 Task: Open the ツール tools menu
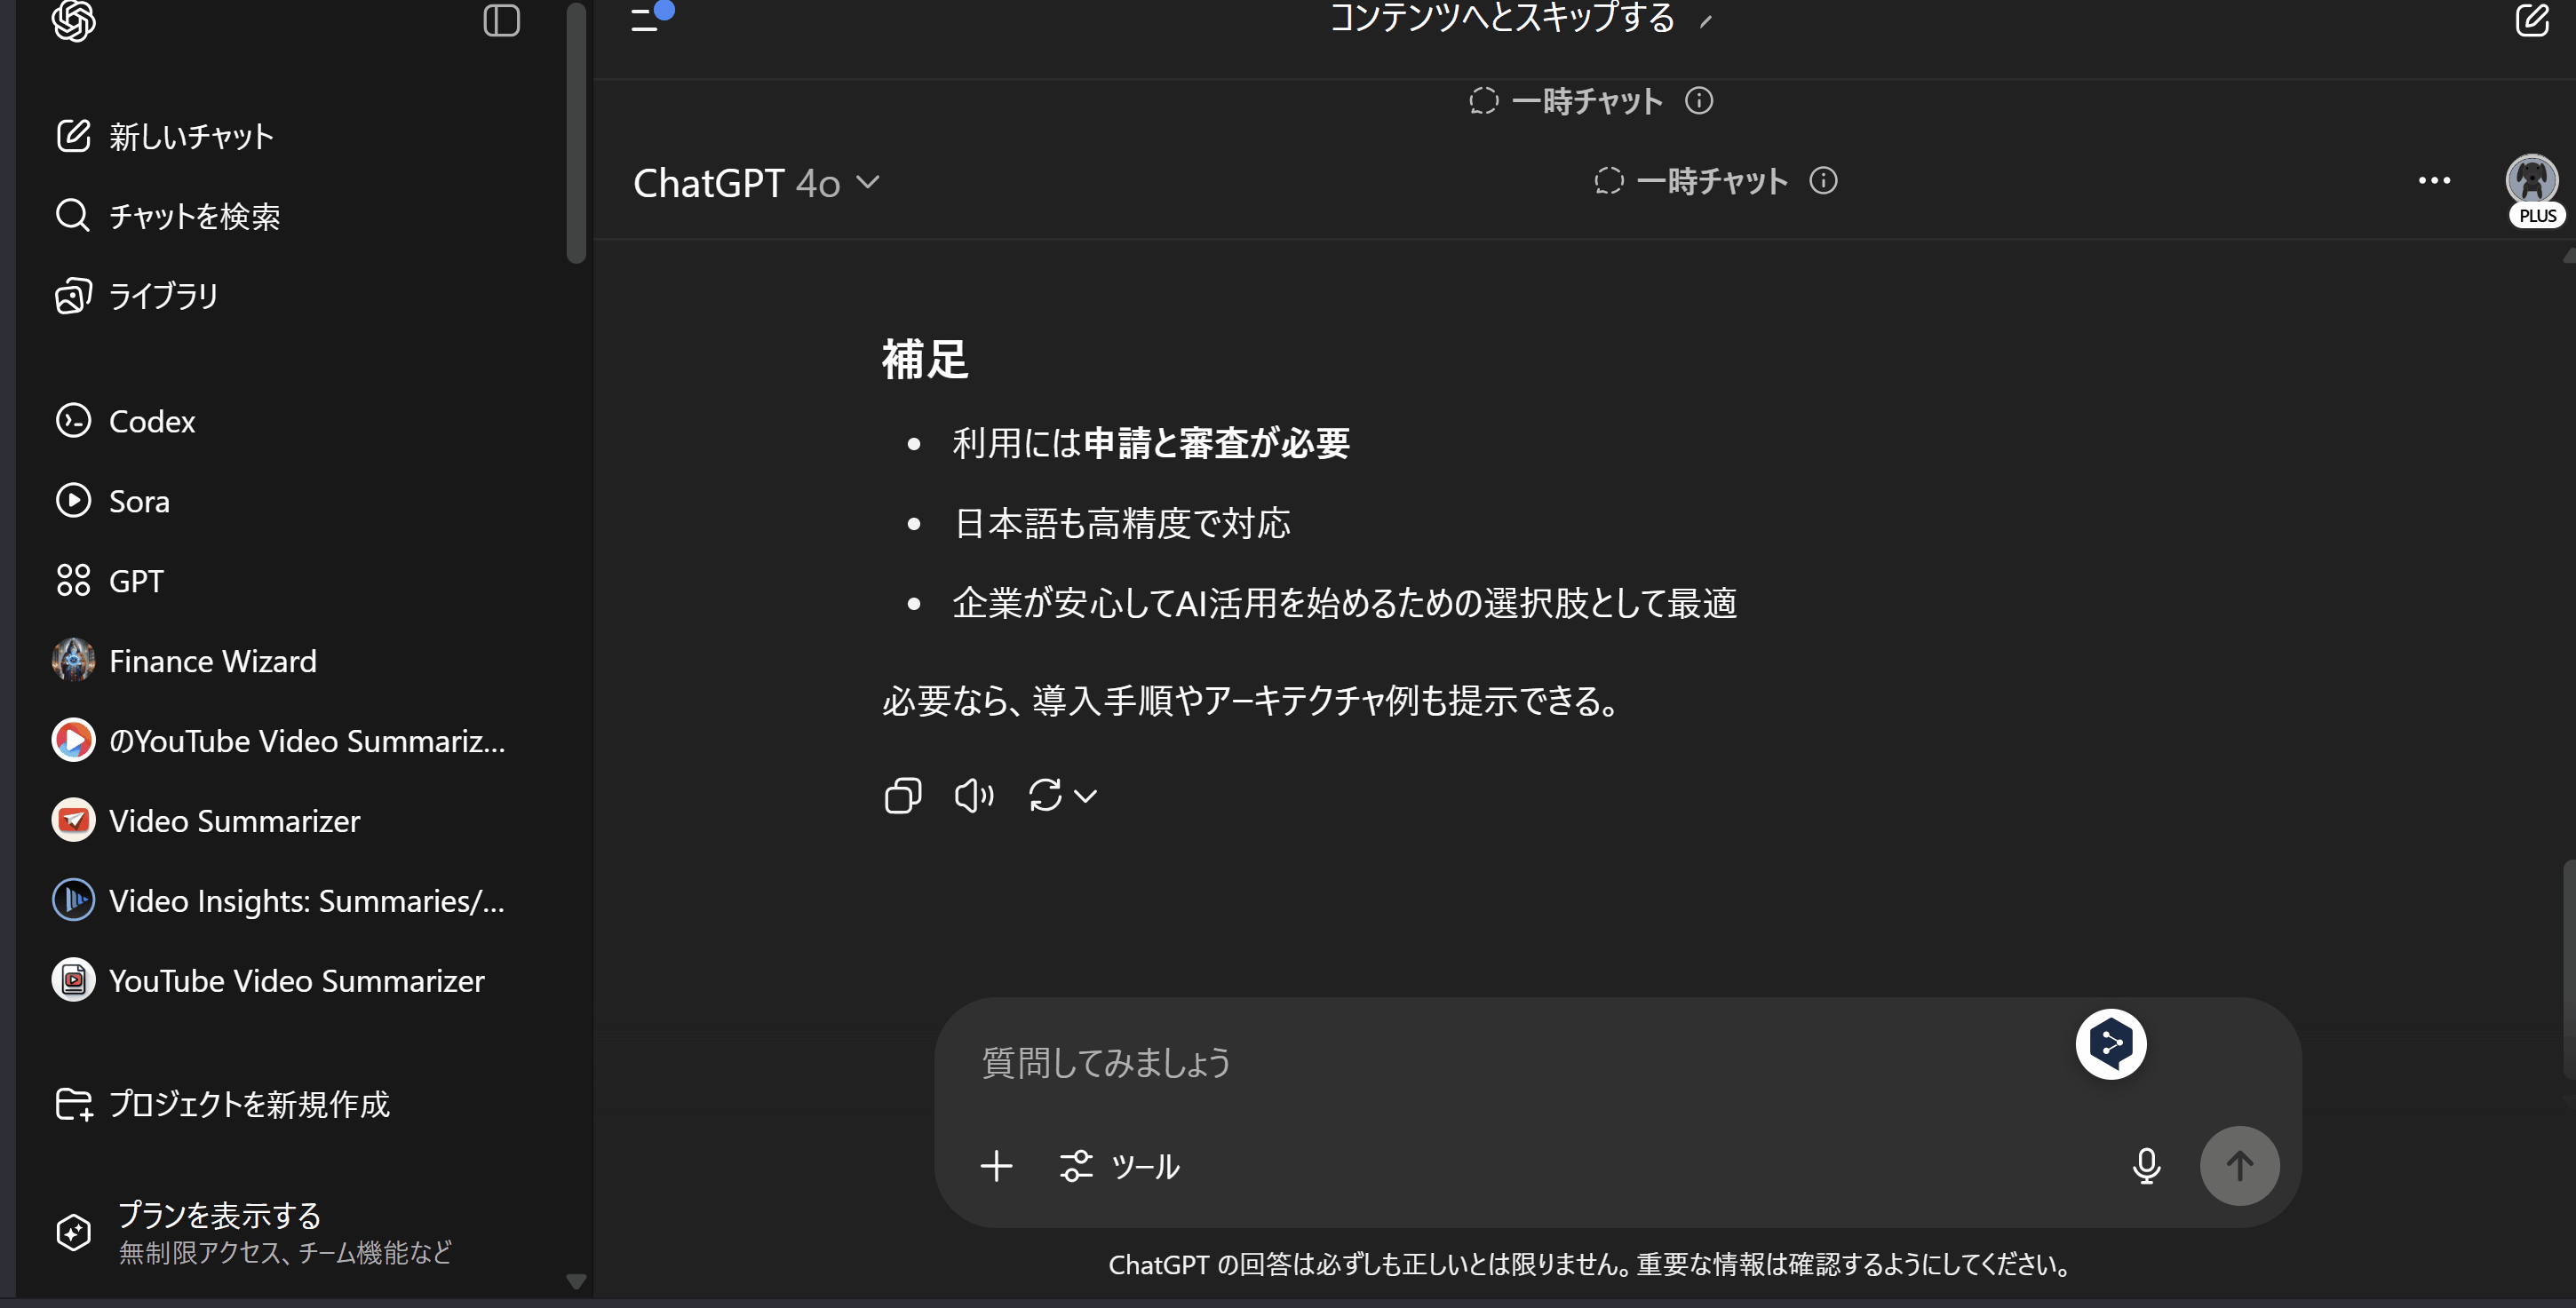click(x=1120, y=1166)
